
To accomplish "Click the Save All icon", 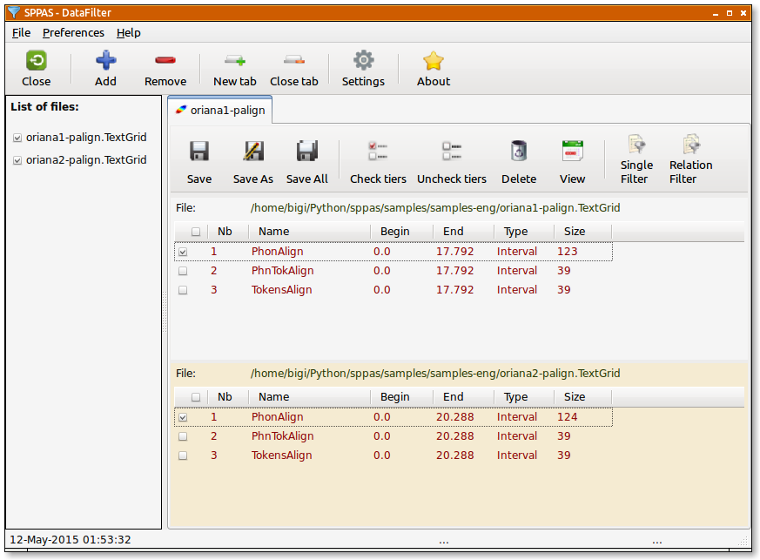I will (x=307, y=151).
